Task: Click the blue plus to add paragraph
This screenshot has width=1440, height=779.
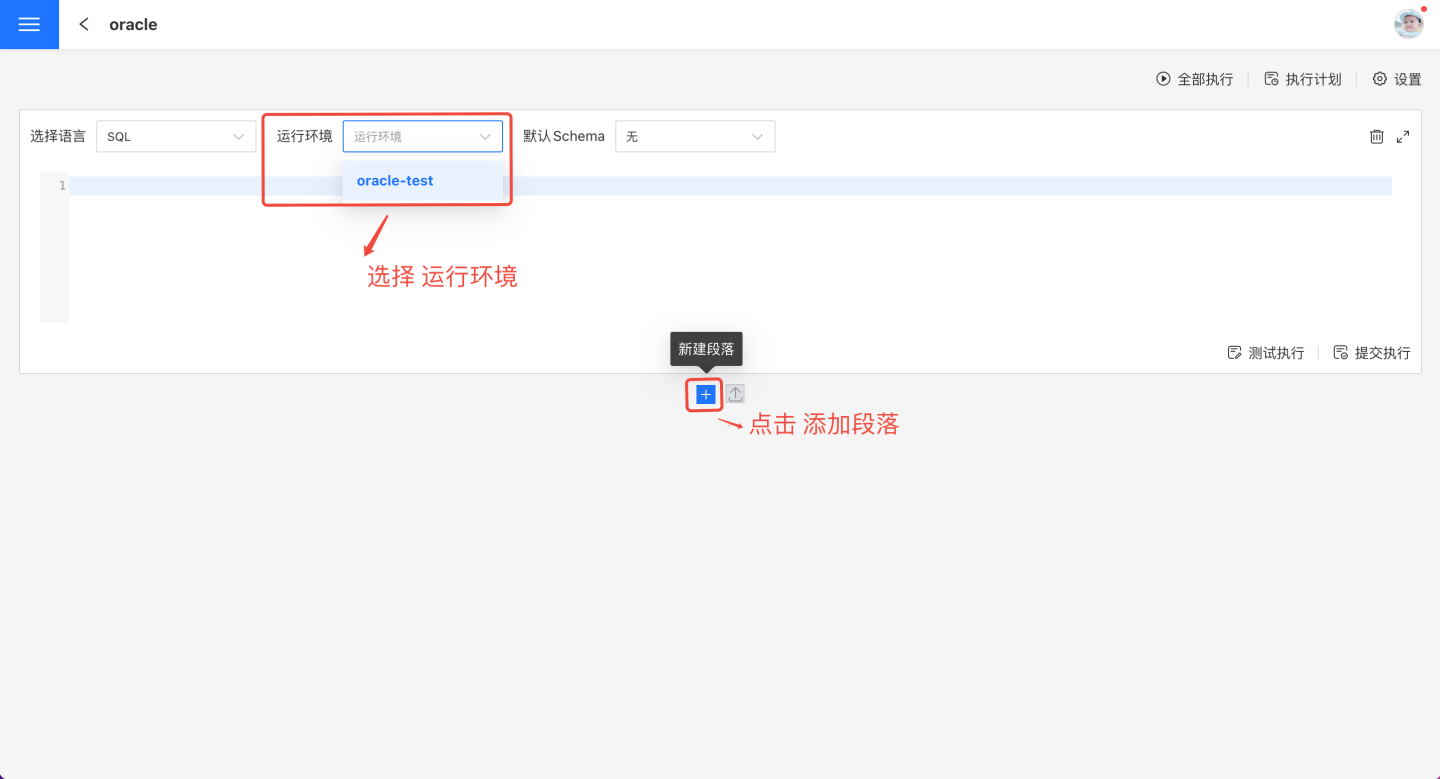Action: 705,395
